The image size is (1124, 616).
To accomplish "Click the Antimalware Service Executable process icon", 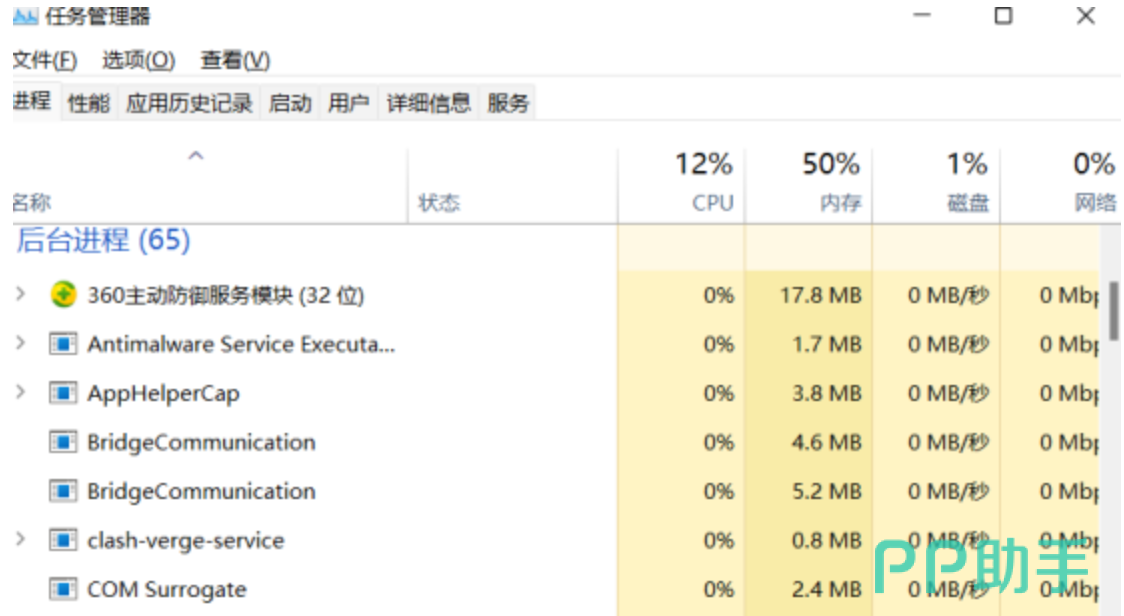I will [x=63, y=344].
